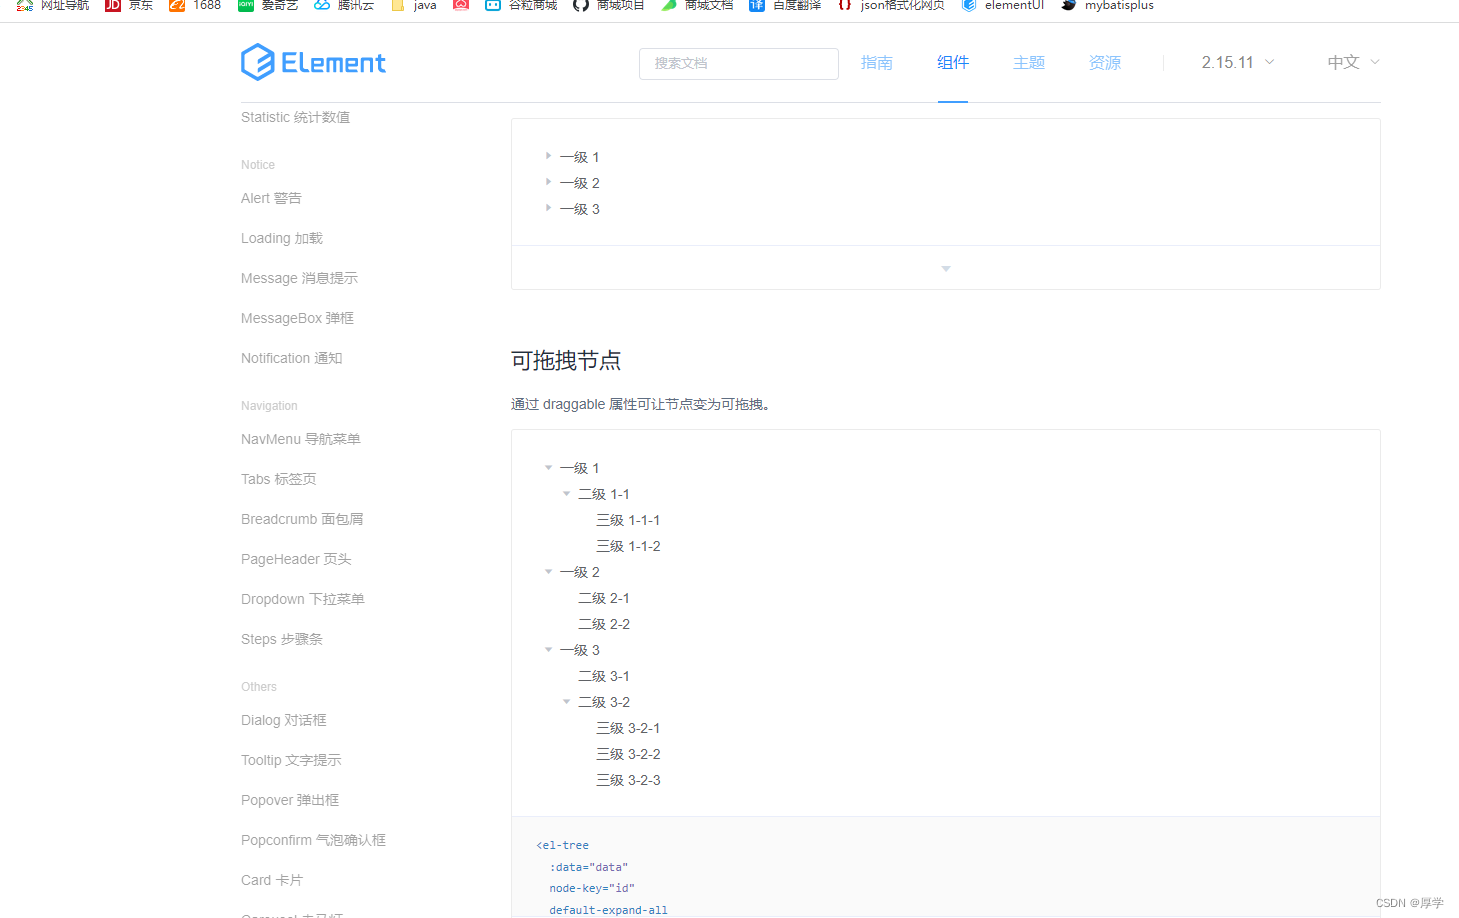Open Breadcrumb 面包屑 docs
The height and width of the screenshot is (918, 1459).
point(302,519)
